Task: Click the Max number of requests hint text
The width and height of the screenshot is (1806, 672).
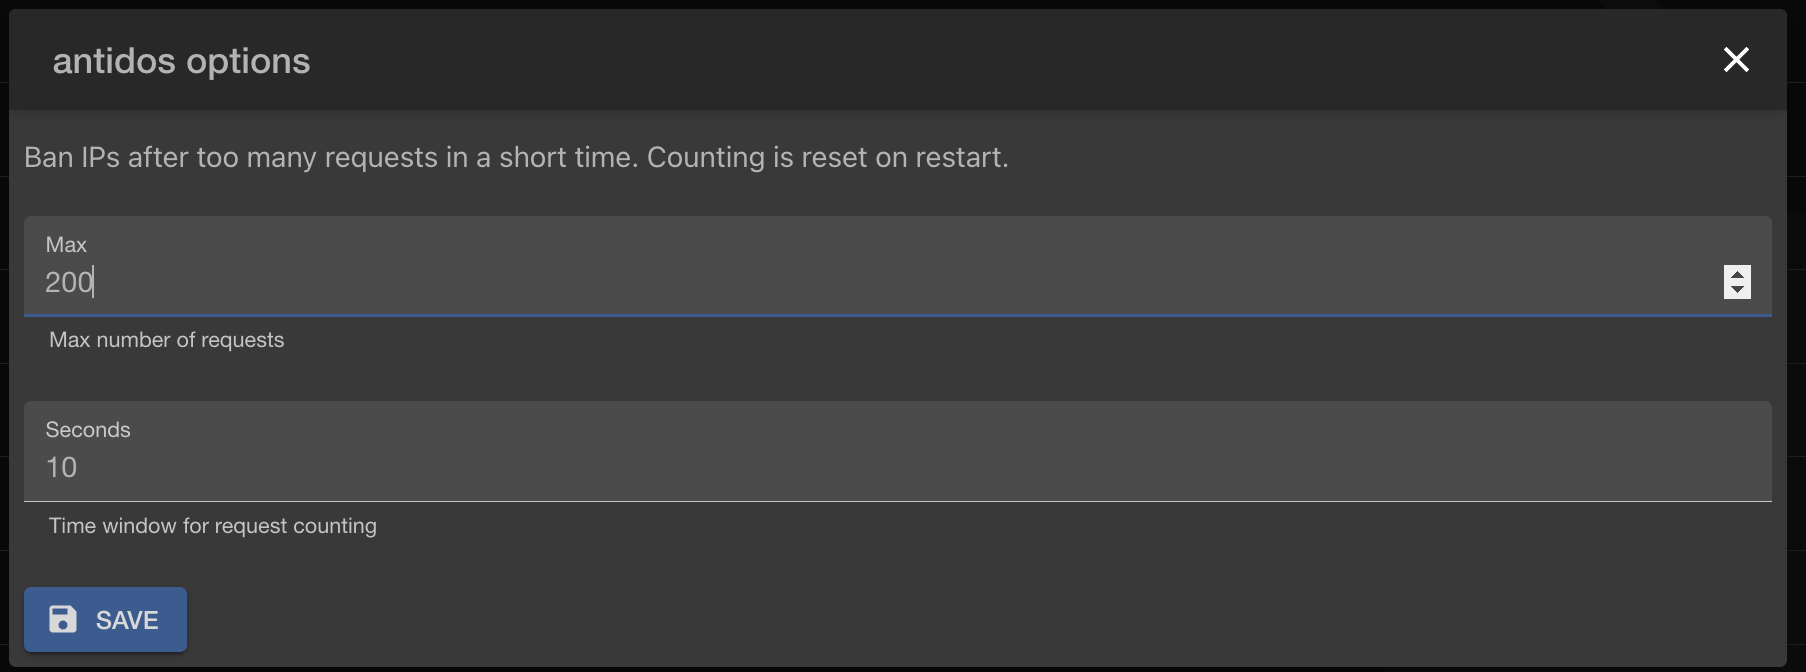Action: click(x=166, y=339)
